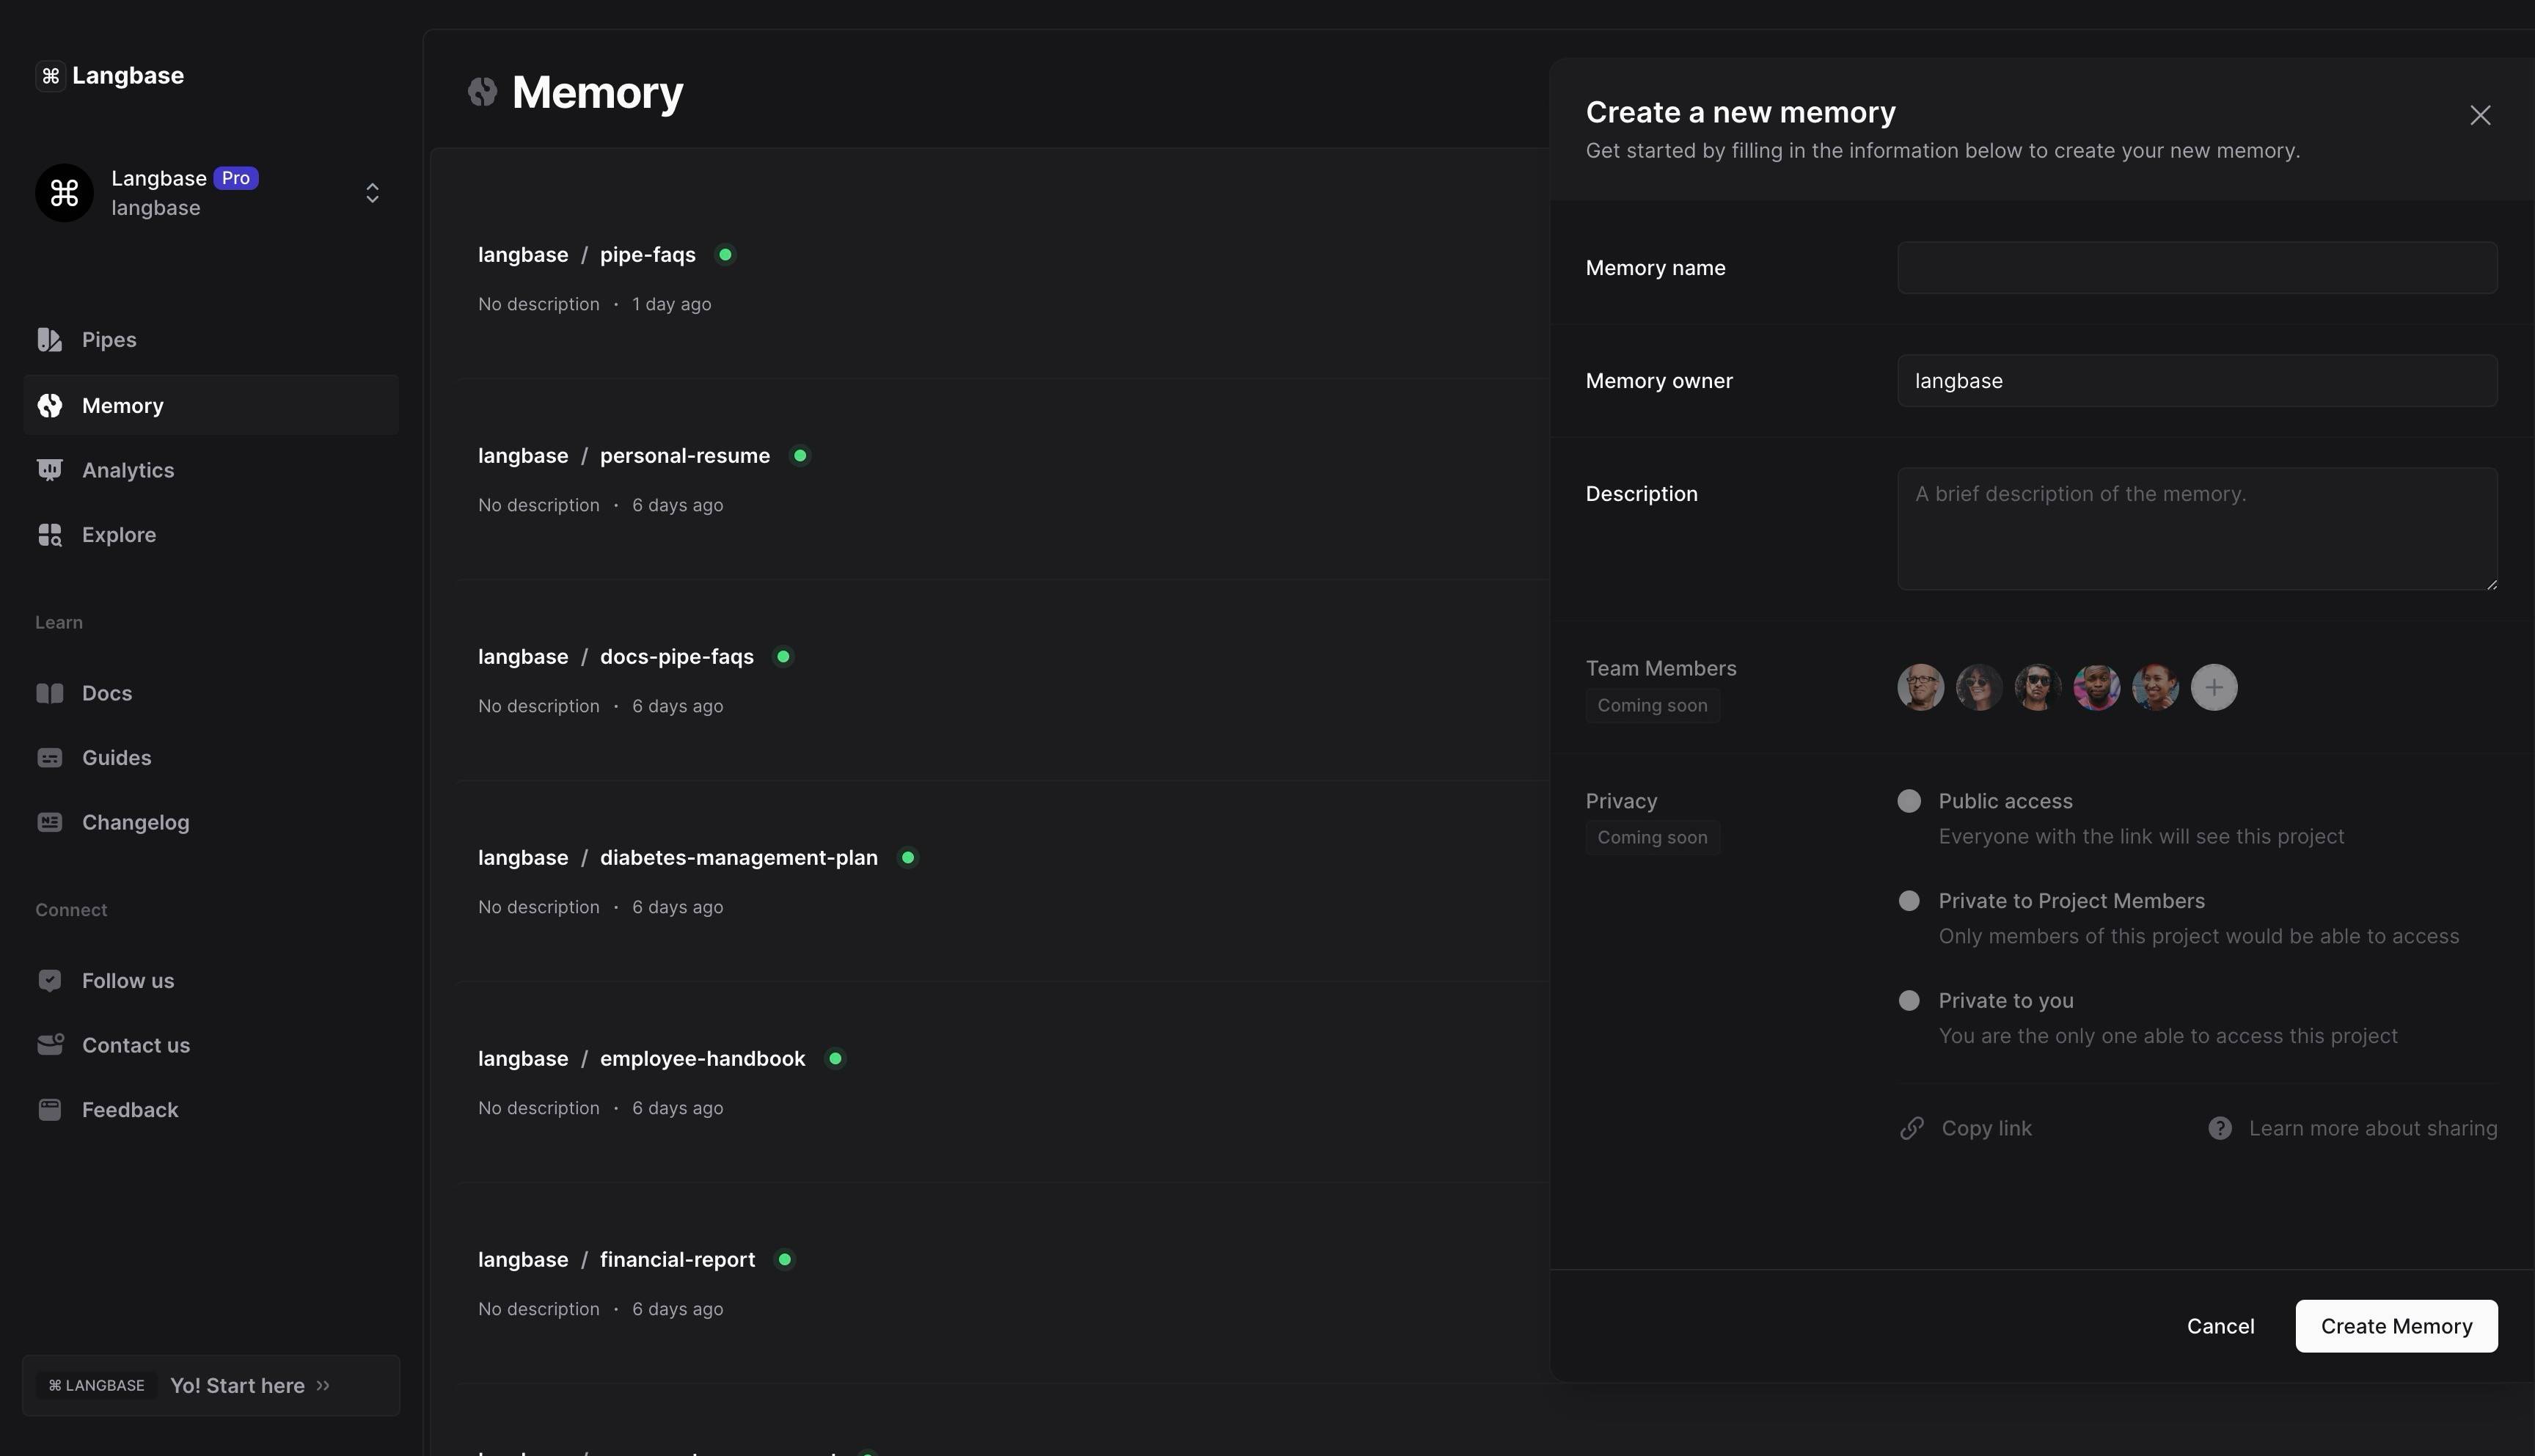Open the Langbase command logo

click(x=51, y=75)
